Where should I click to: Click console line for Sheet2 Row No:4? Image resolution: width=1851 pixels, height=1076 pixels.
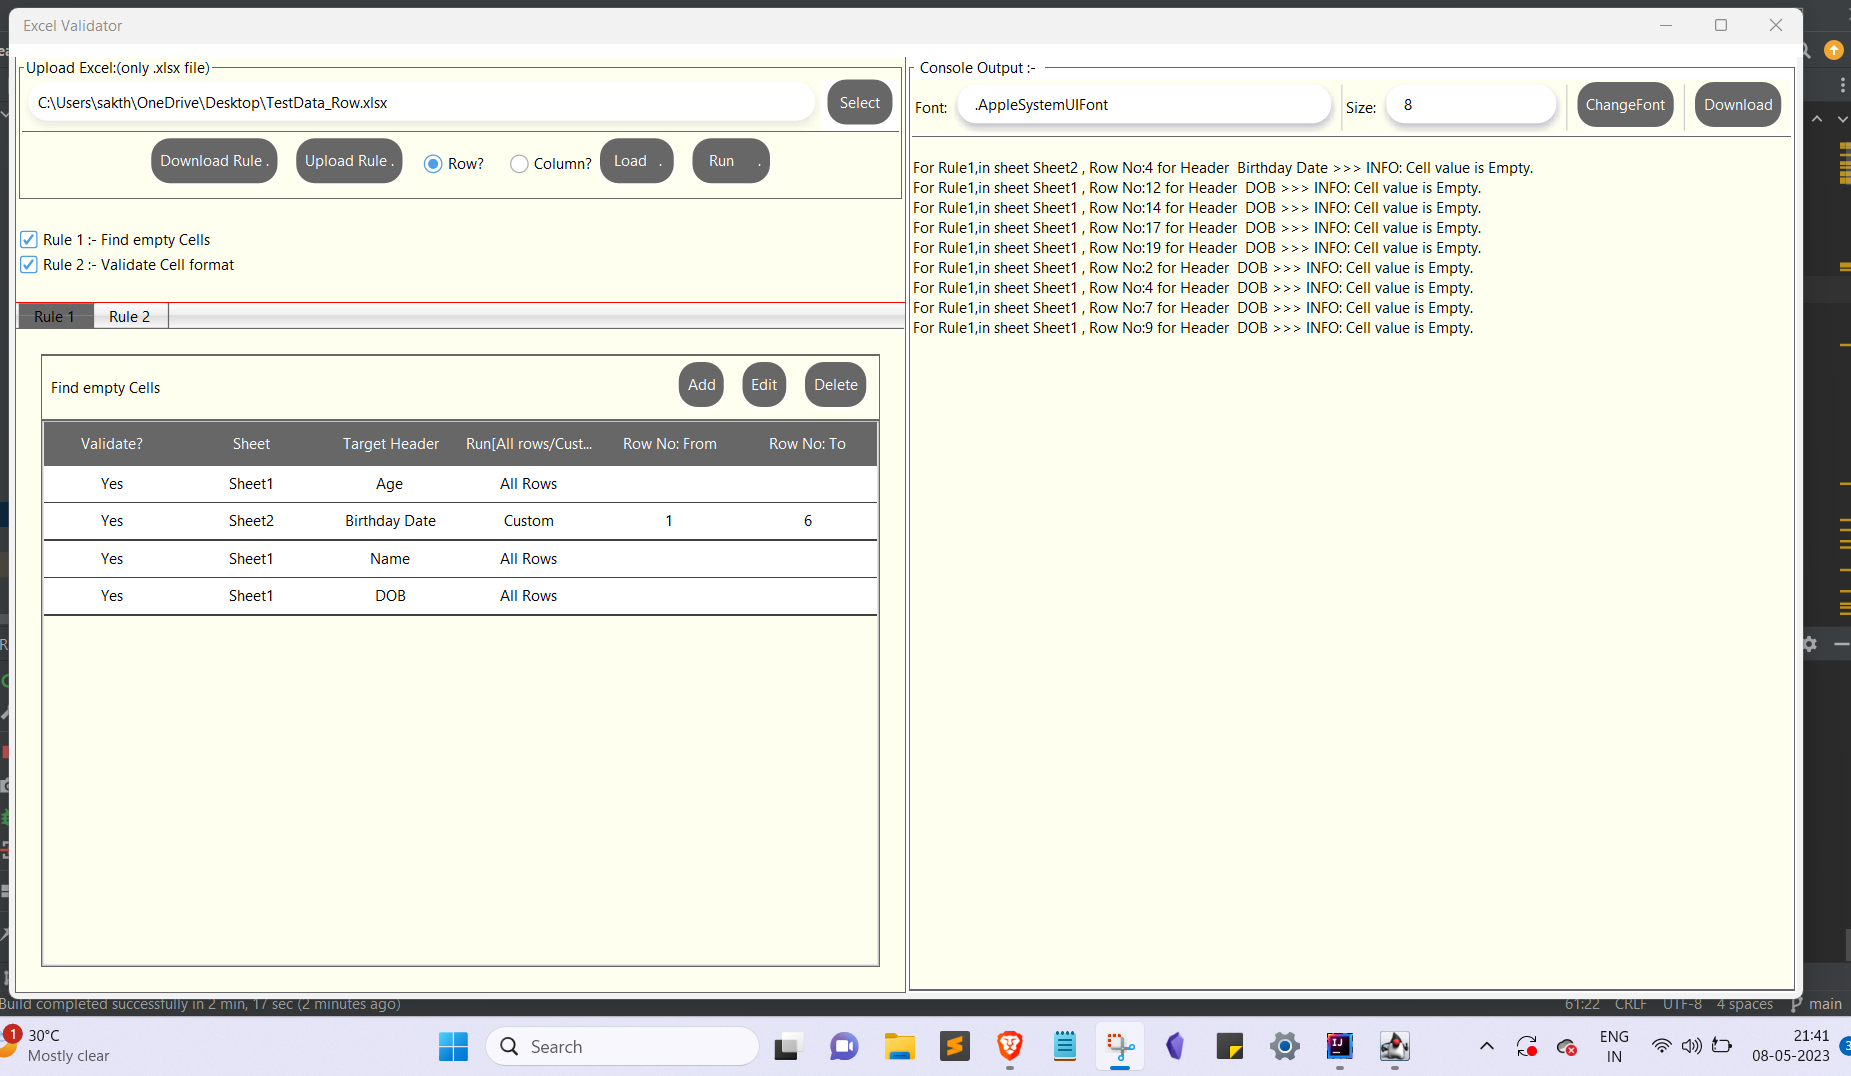coord(1222,168)
